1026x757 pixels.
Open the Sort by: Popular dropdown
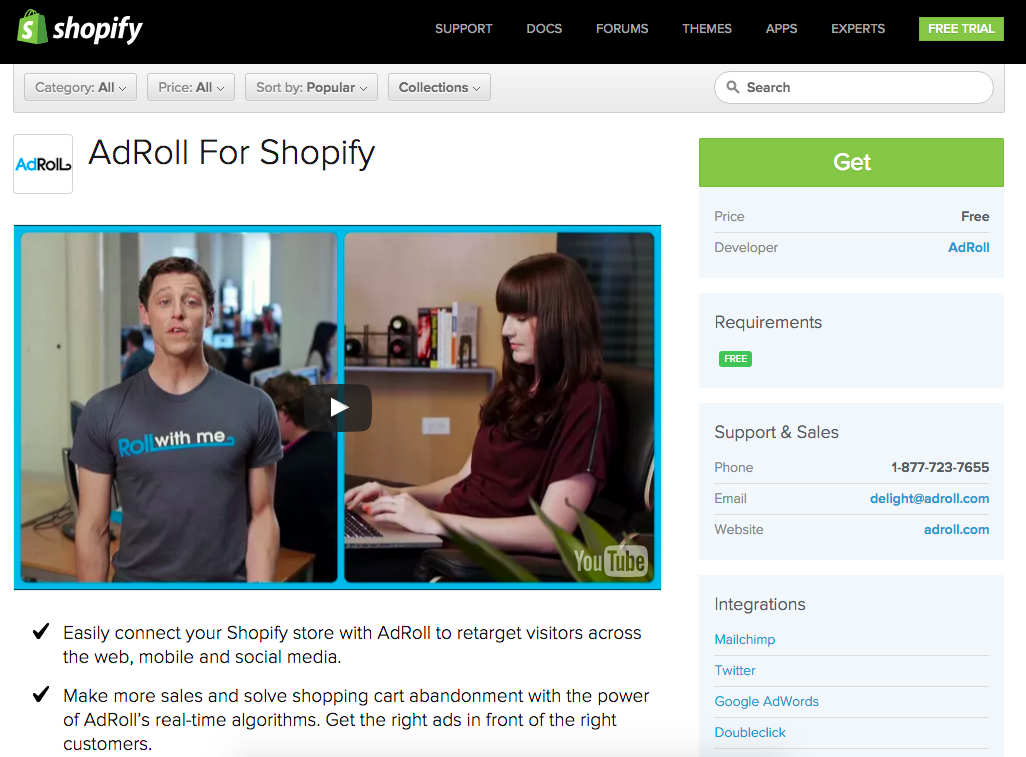click(311, 87)
